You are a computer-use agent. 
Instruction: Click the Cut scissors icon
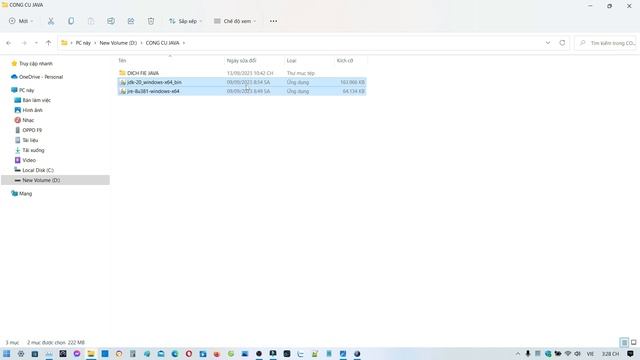pos(51,21)
